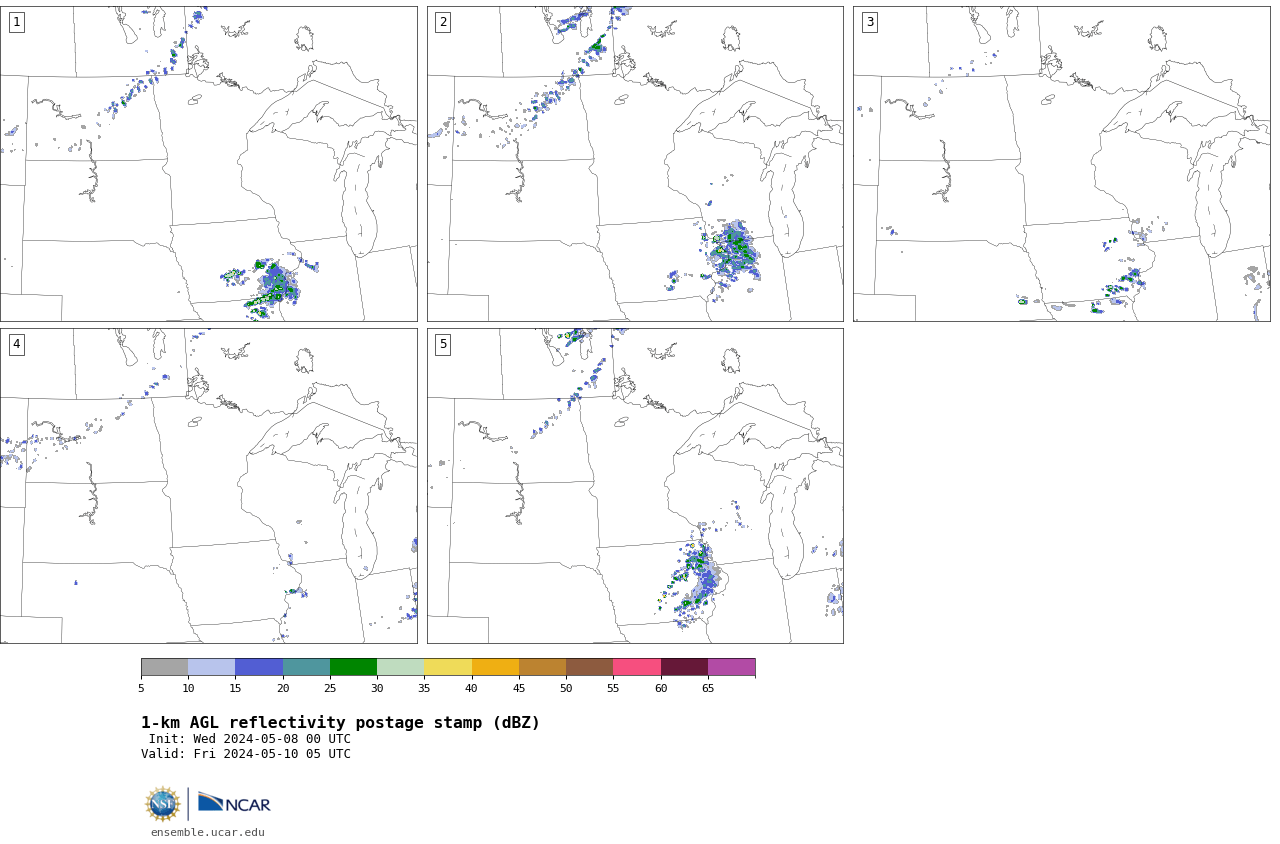1280x844 pixels.
Task: Click the number 3 panel label
Action: 869,22
